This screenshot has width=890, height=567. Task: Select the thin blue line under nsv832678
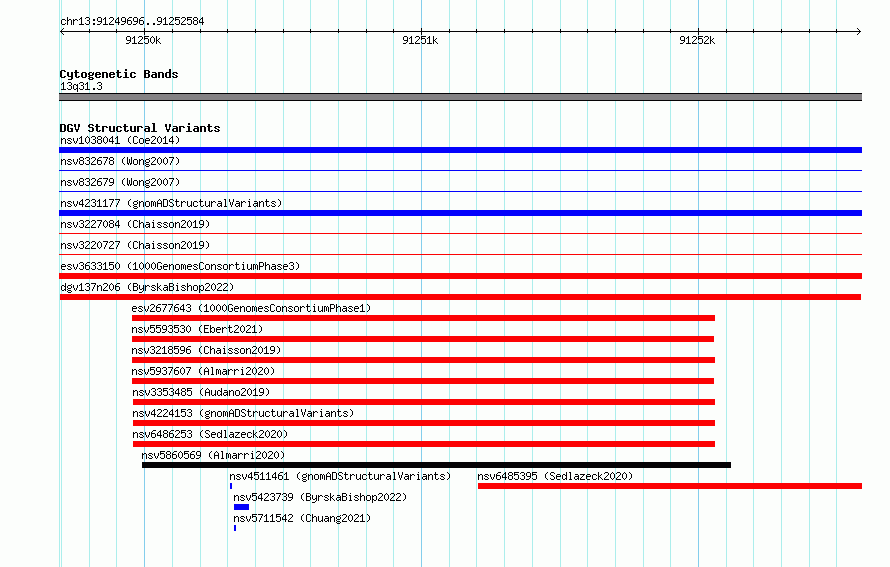(x=460, y=170)
